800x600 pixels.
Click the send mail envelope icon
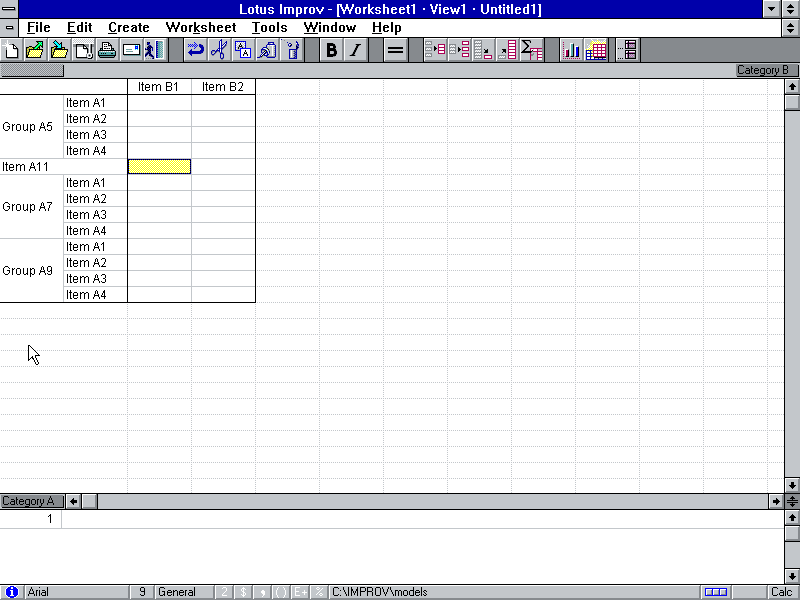point(131,50)
